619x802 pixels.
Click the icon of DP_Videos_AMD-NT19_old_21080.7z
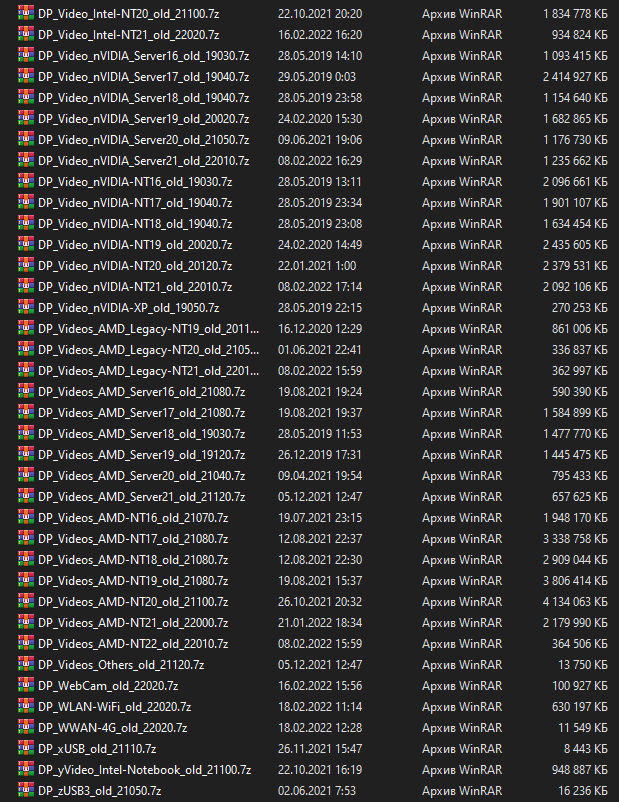point(26,580)
